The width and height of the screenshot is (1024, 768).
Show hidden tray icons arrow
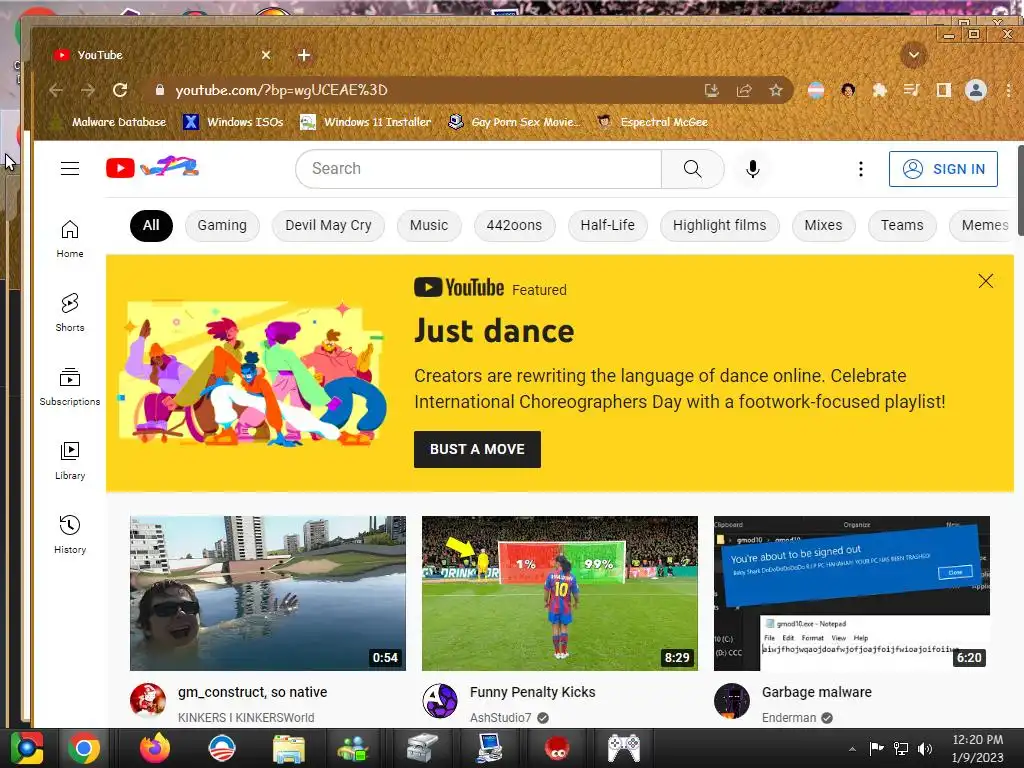(x=852, y=748)
